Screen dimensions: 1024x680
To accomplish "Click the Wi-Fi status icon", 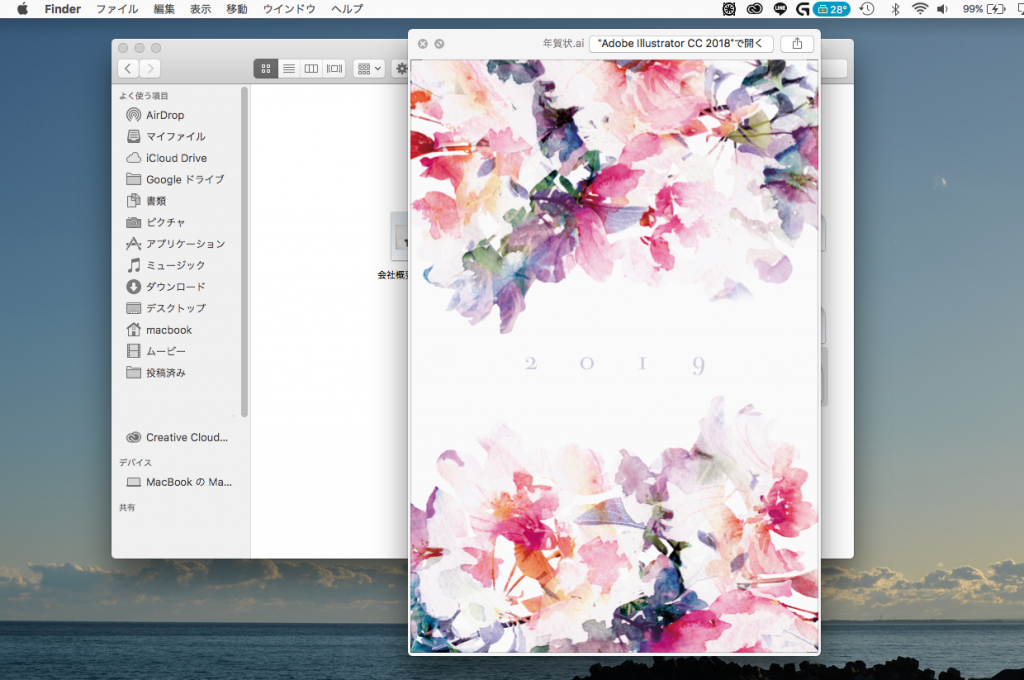I will click(x=919, y=9).
